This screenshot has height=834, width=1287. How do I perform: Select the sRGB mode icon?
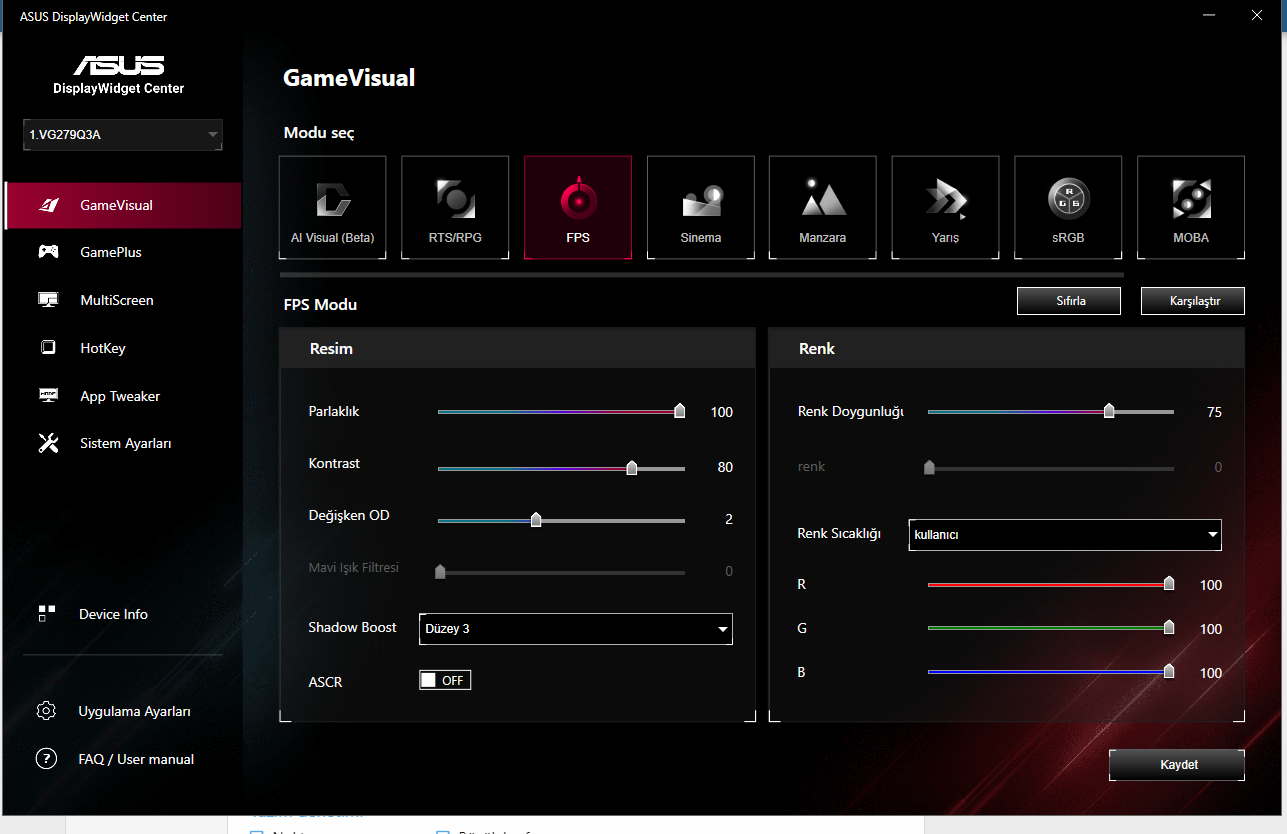point(1068,200)
